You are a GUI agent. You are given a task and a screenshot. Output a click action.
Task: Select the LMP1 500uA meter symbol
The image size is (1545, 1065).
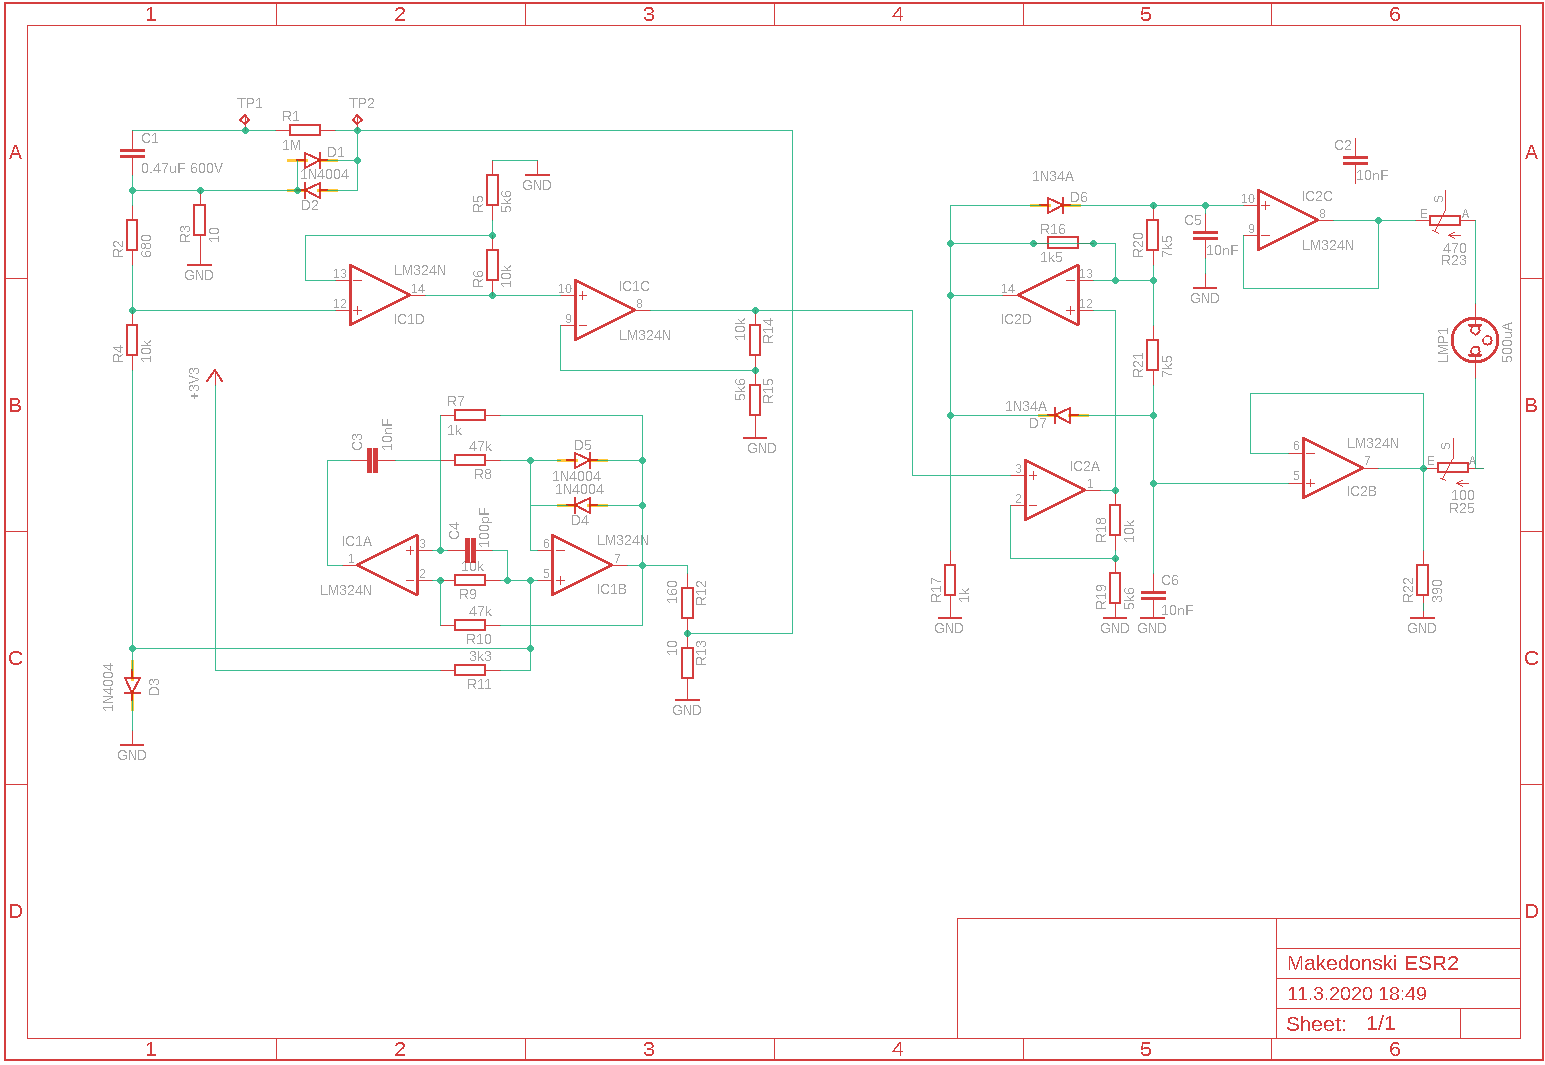(x=1474, y=340)
